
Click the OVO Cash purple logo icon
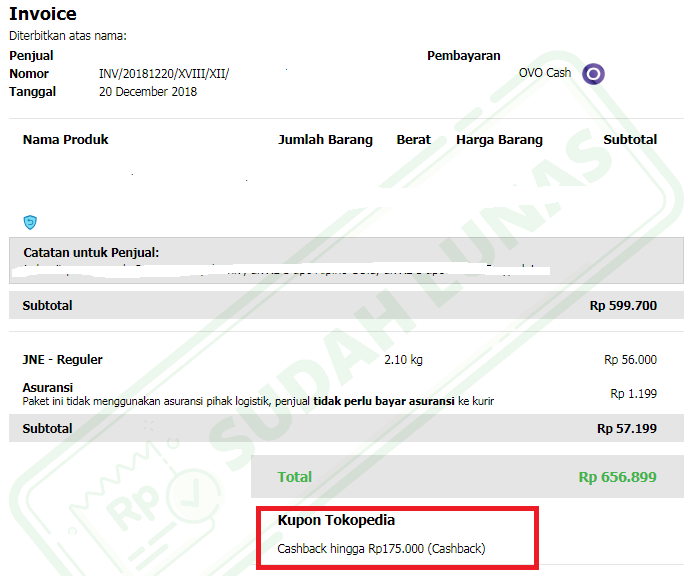[x=593, y=73]
